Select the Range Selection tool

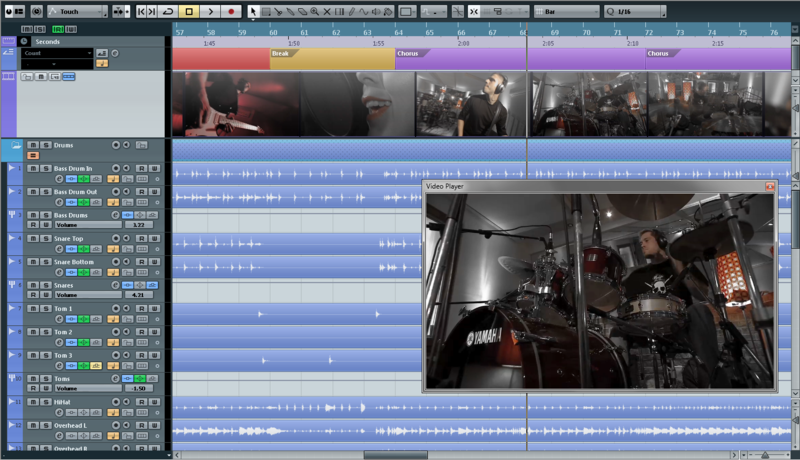266,11
